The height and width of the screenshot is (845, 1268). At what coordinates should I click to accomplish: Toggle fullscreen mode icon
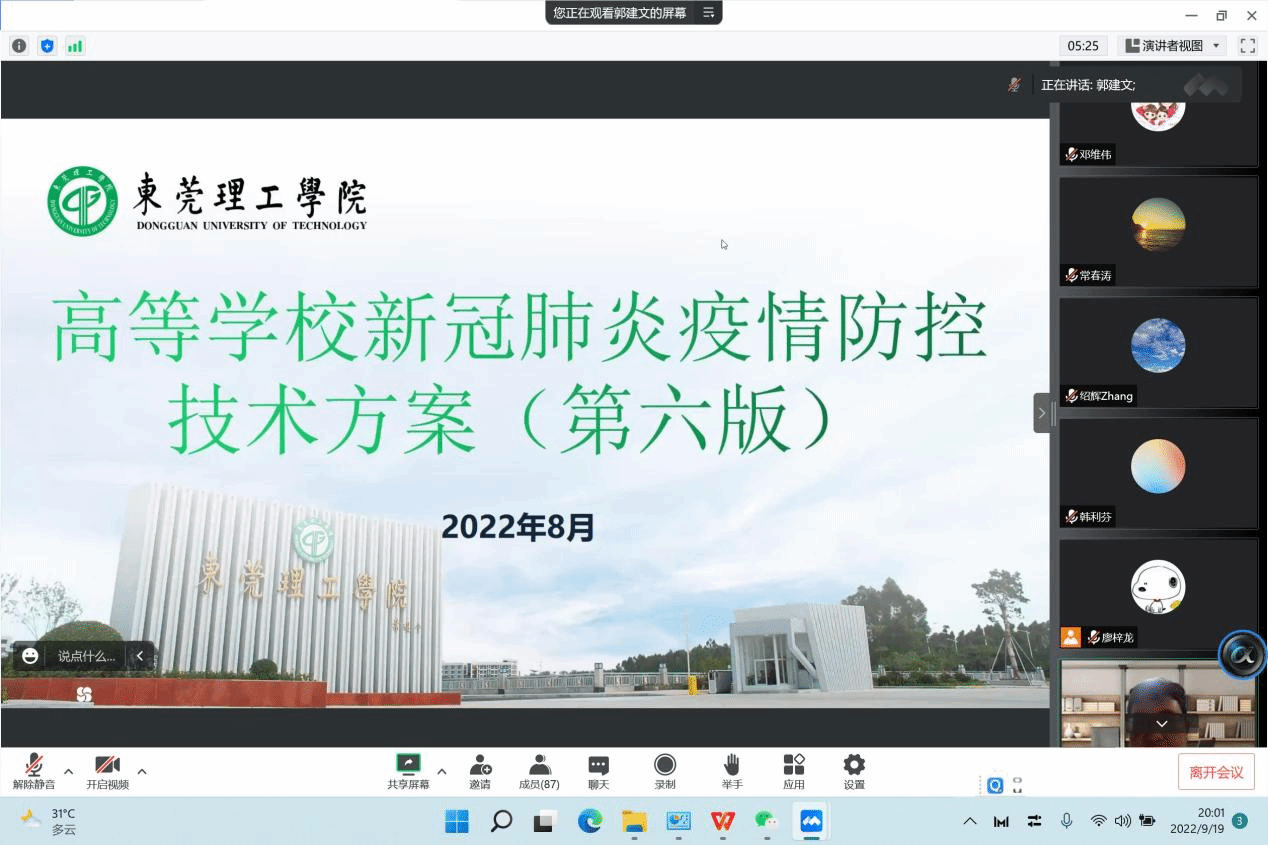point(1247,46)
